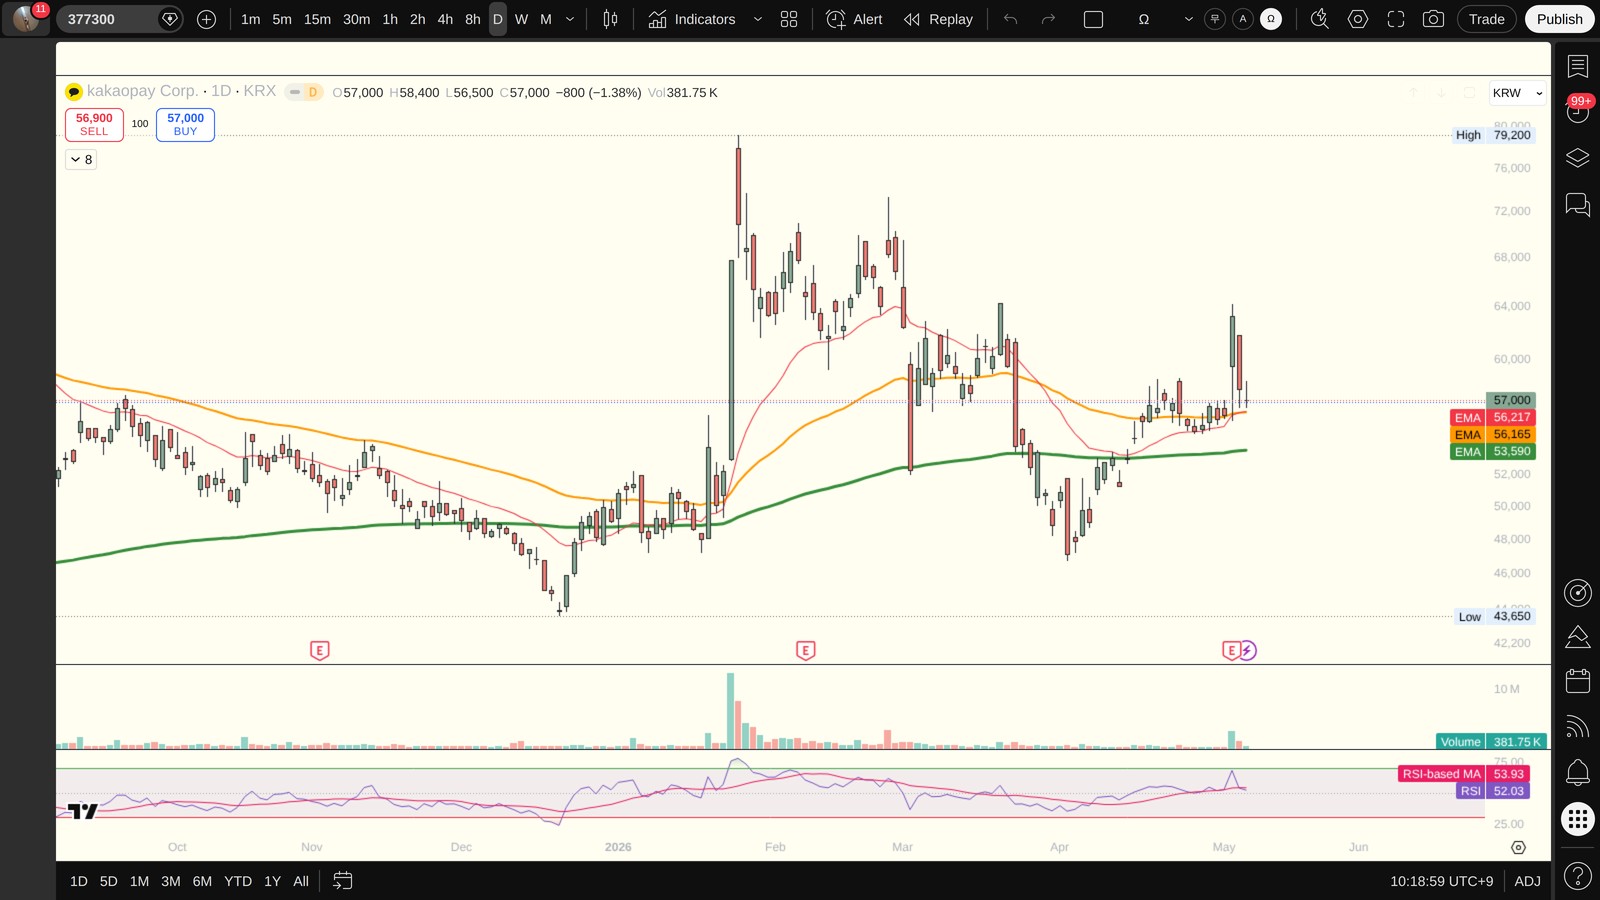
Task: Open the calendar icon in the right sidebar
Action: (x=1577, y=681)
